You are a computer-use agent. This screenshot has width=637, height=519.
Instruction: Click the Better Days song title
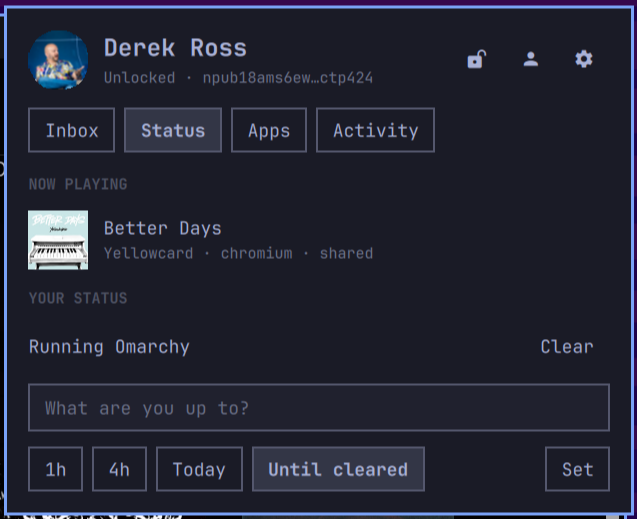click(x=162, y=228)
